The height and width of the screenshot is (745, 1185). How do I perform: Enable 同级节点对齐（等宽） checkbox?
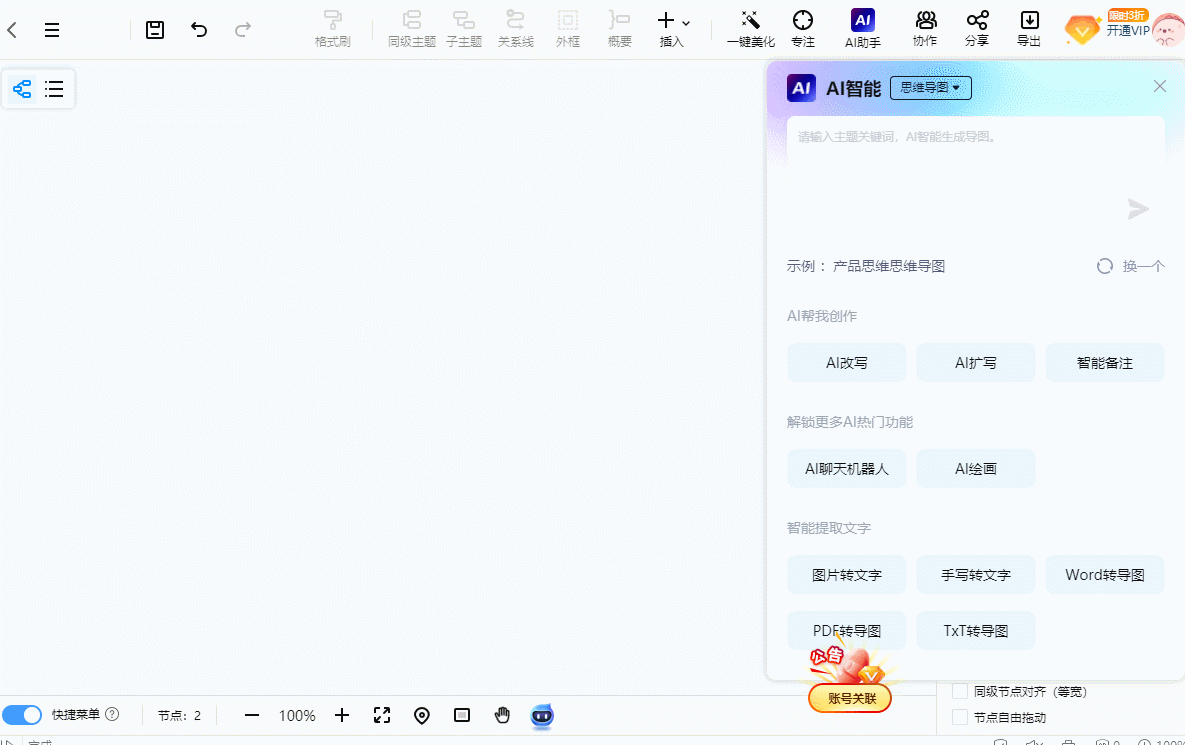point(960,691)
